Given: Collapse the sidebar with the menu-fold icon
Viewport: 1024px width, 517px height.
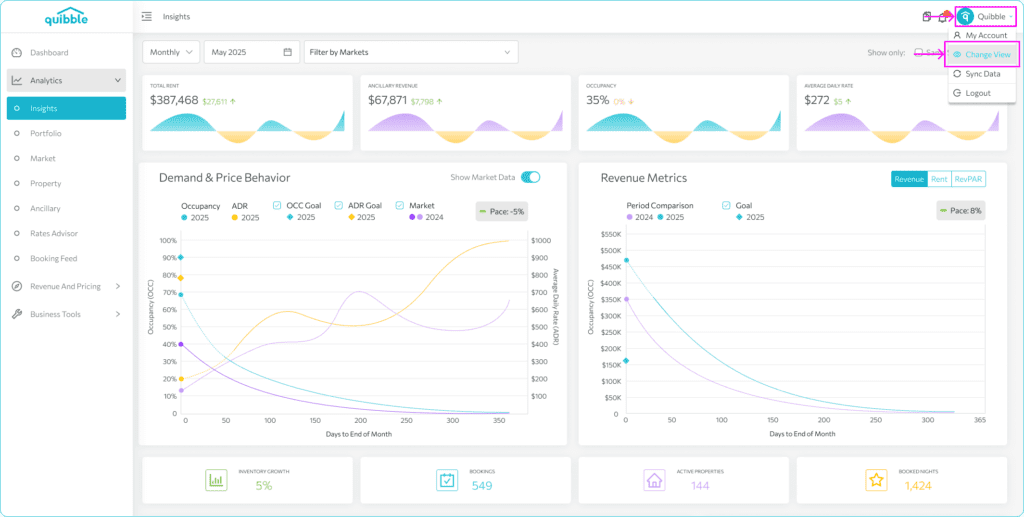Looking at the screenshot, I should tap(146, 16).
